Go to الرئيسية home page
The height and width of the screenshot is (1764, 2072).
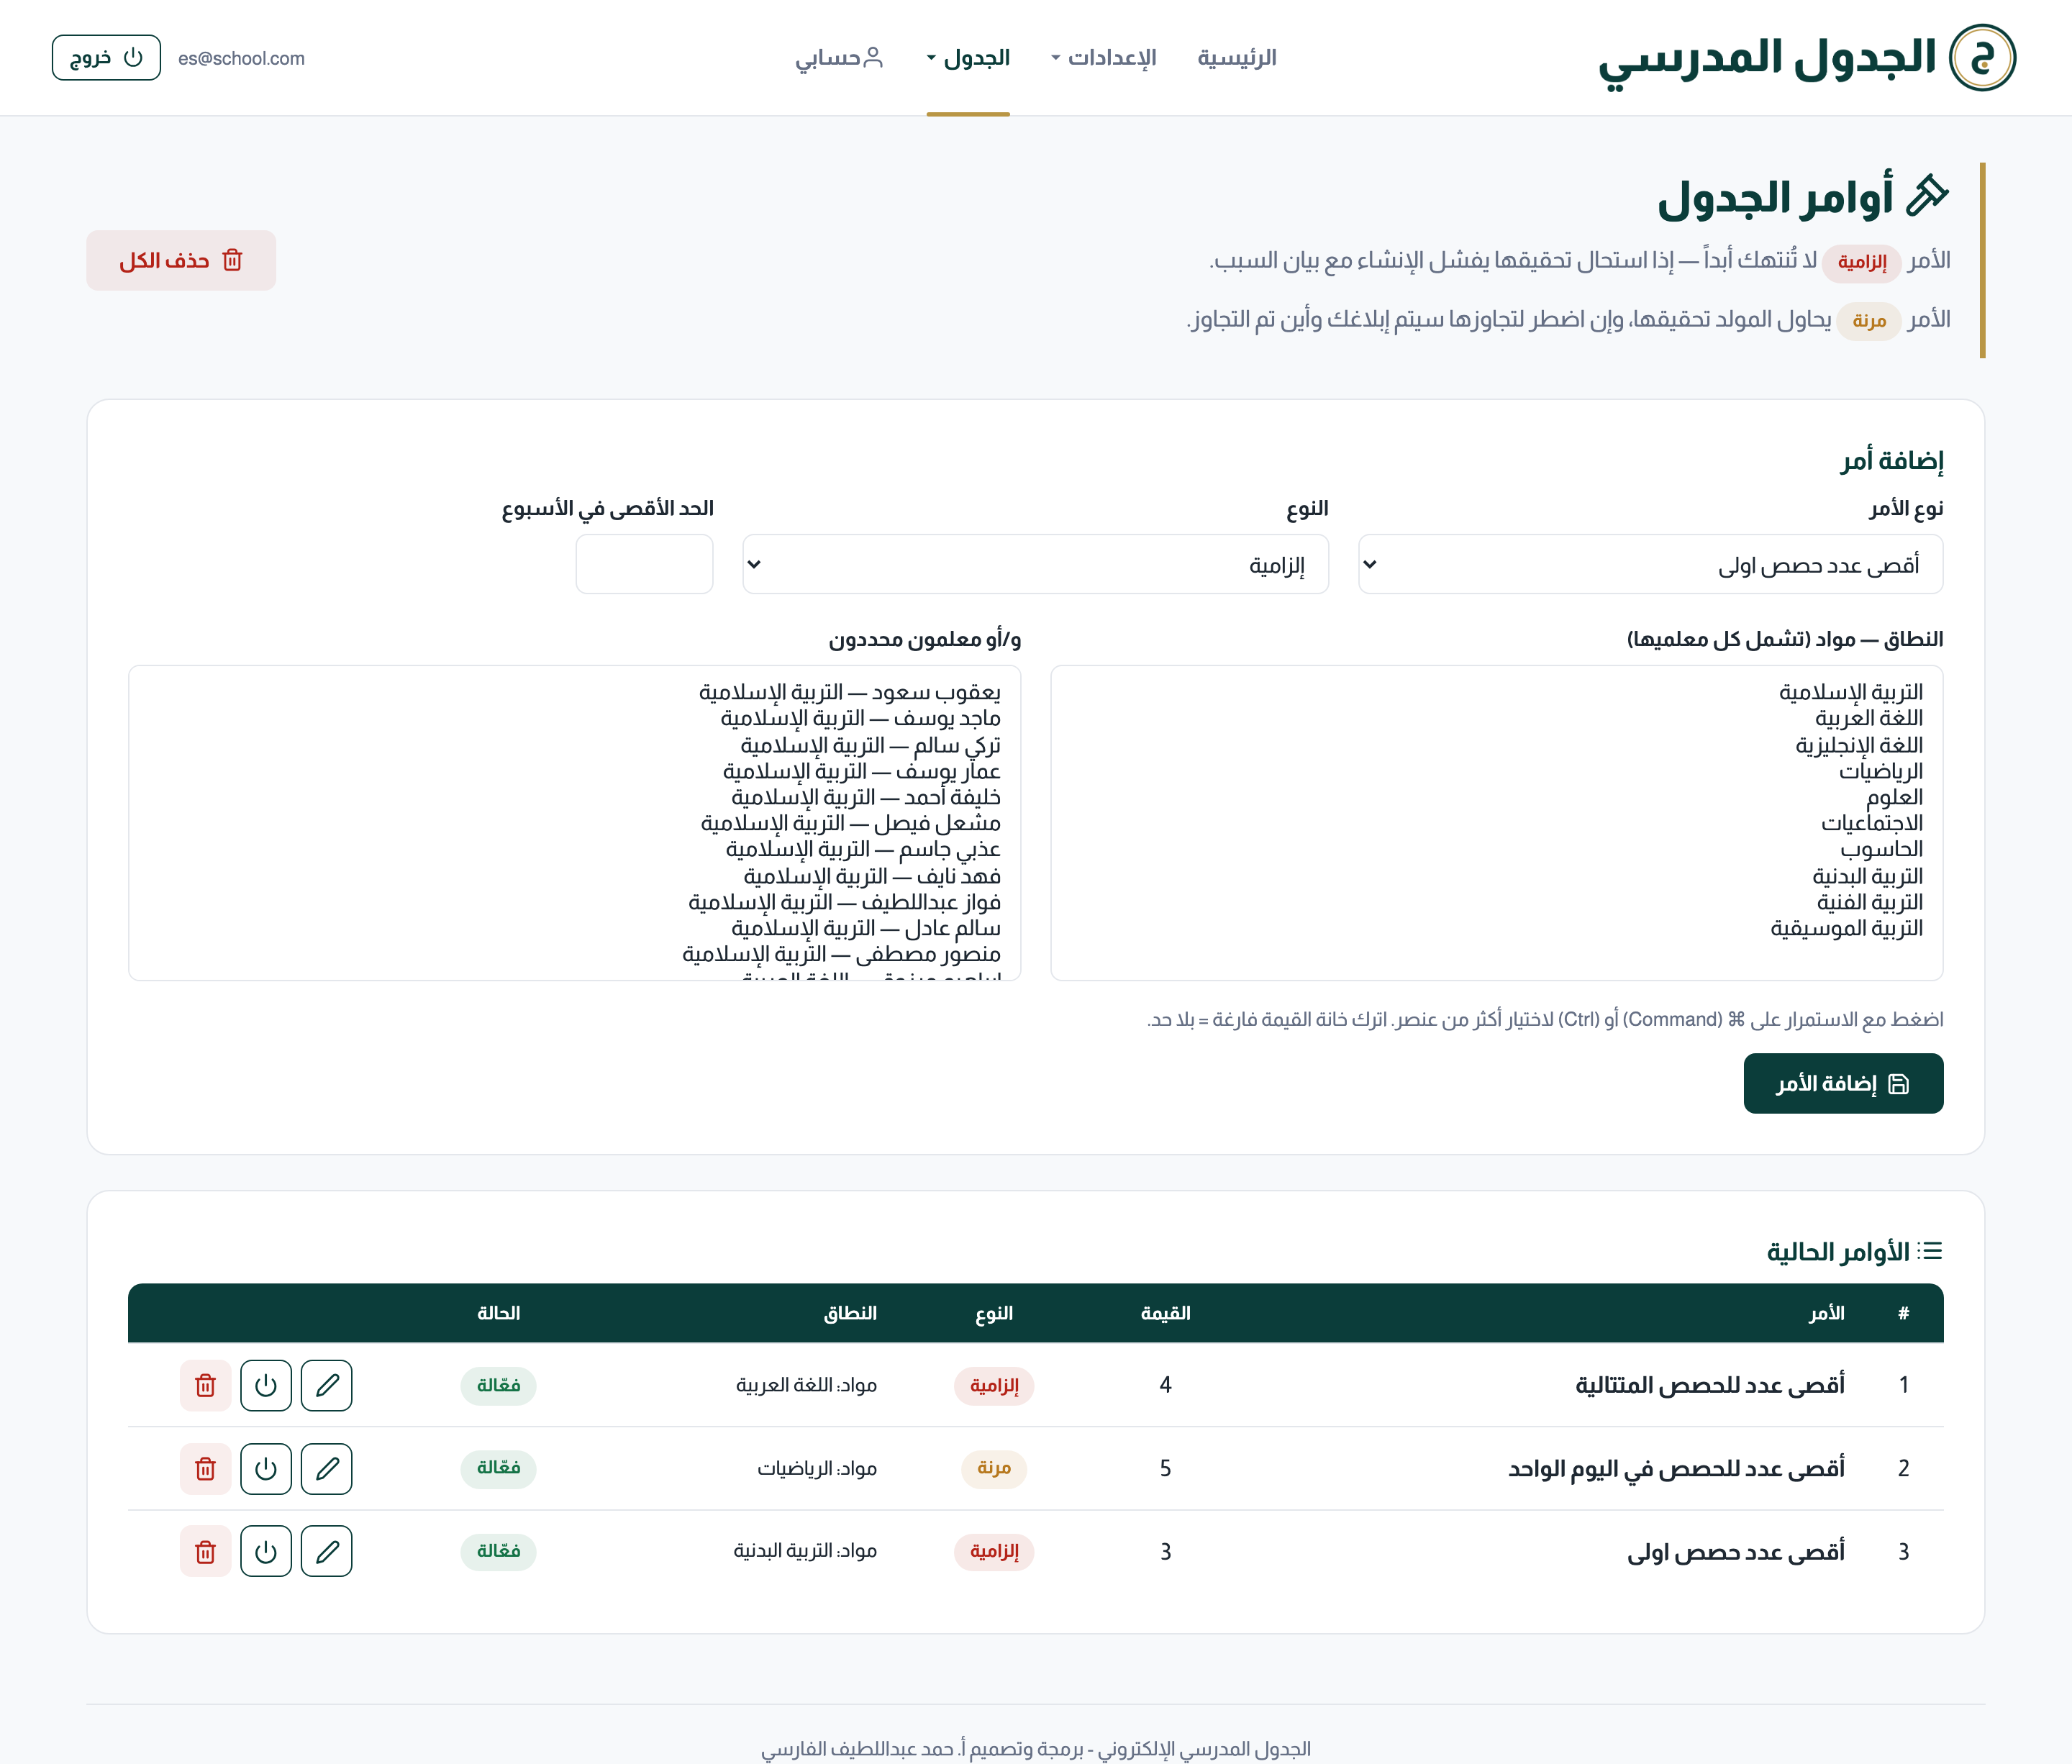tap(1237, 57)
